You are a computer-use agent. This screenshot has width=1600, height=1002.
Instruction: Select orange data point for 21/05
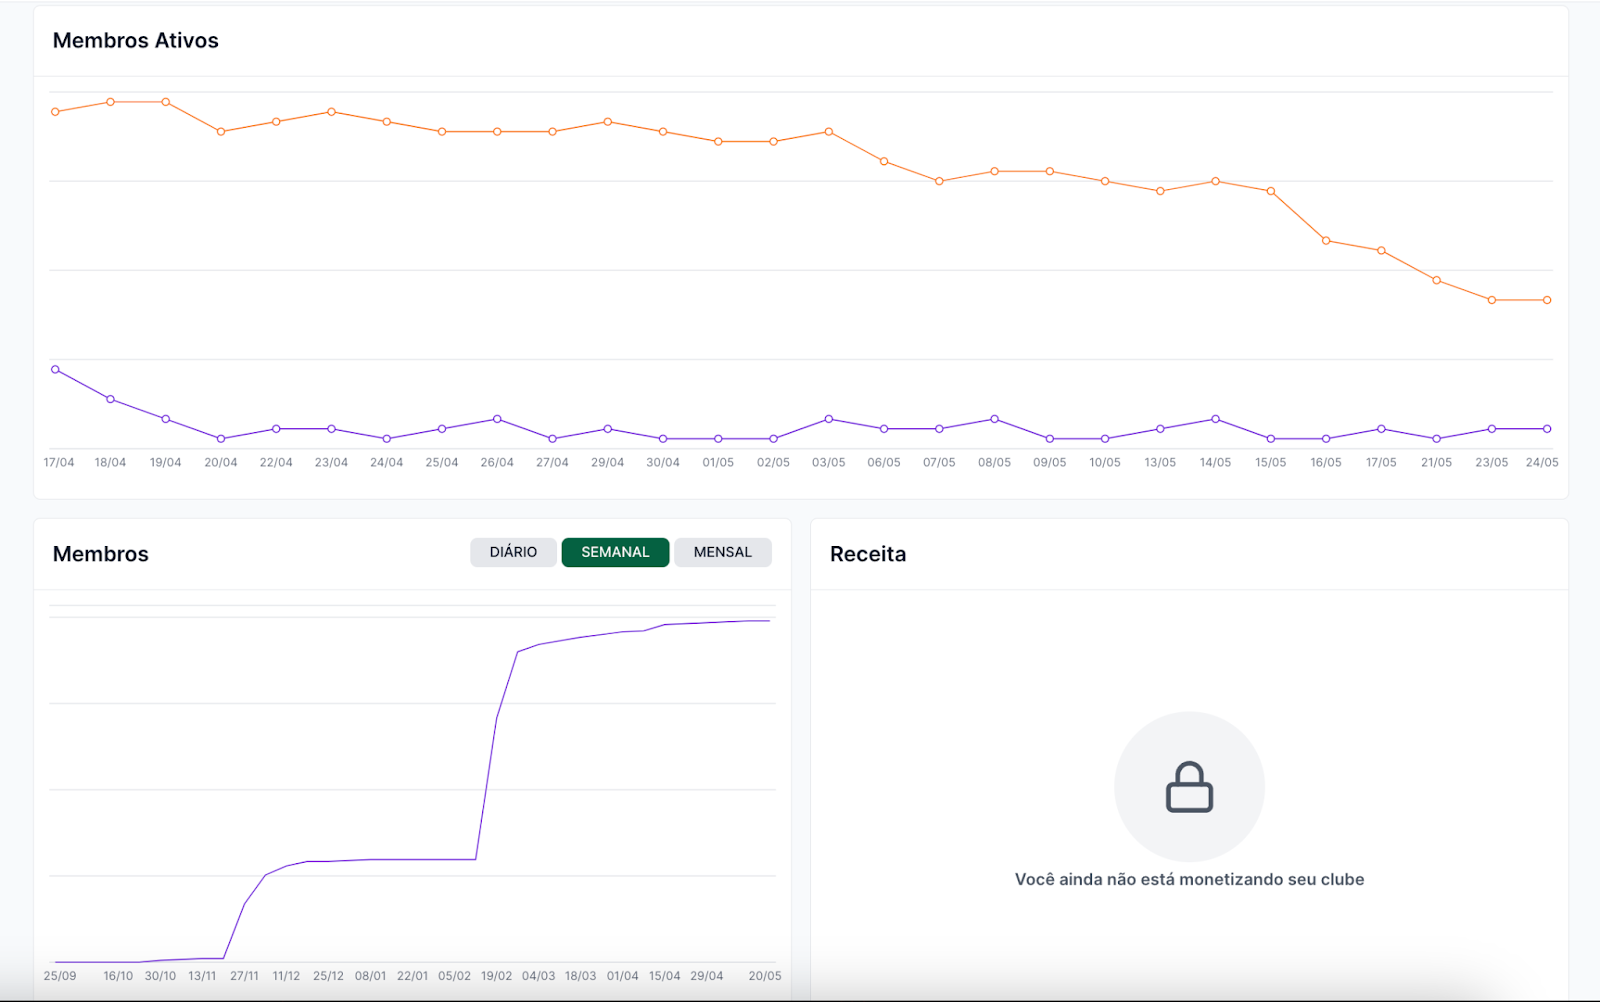pyautogui.click(x=1437, y=280)
